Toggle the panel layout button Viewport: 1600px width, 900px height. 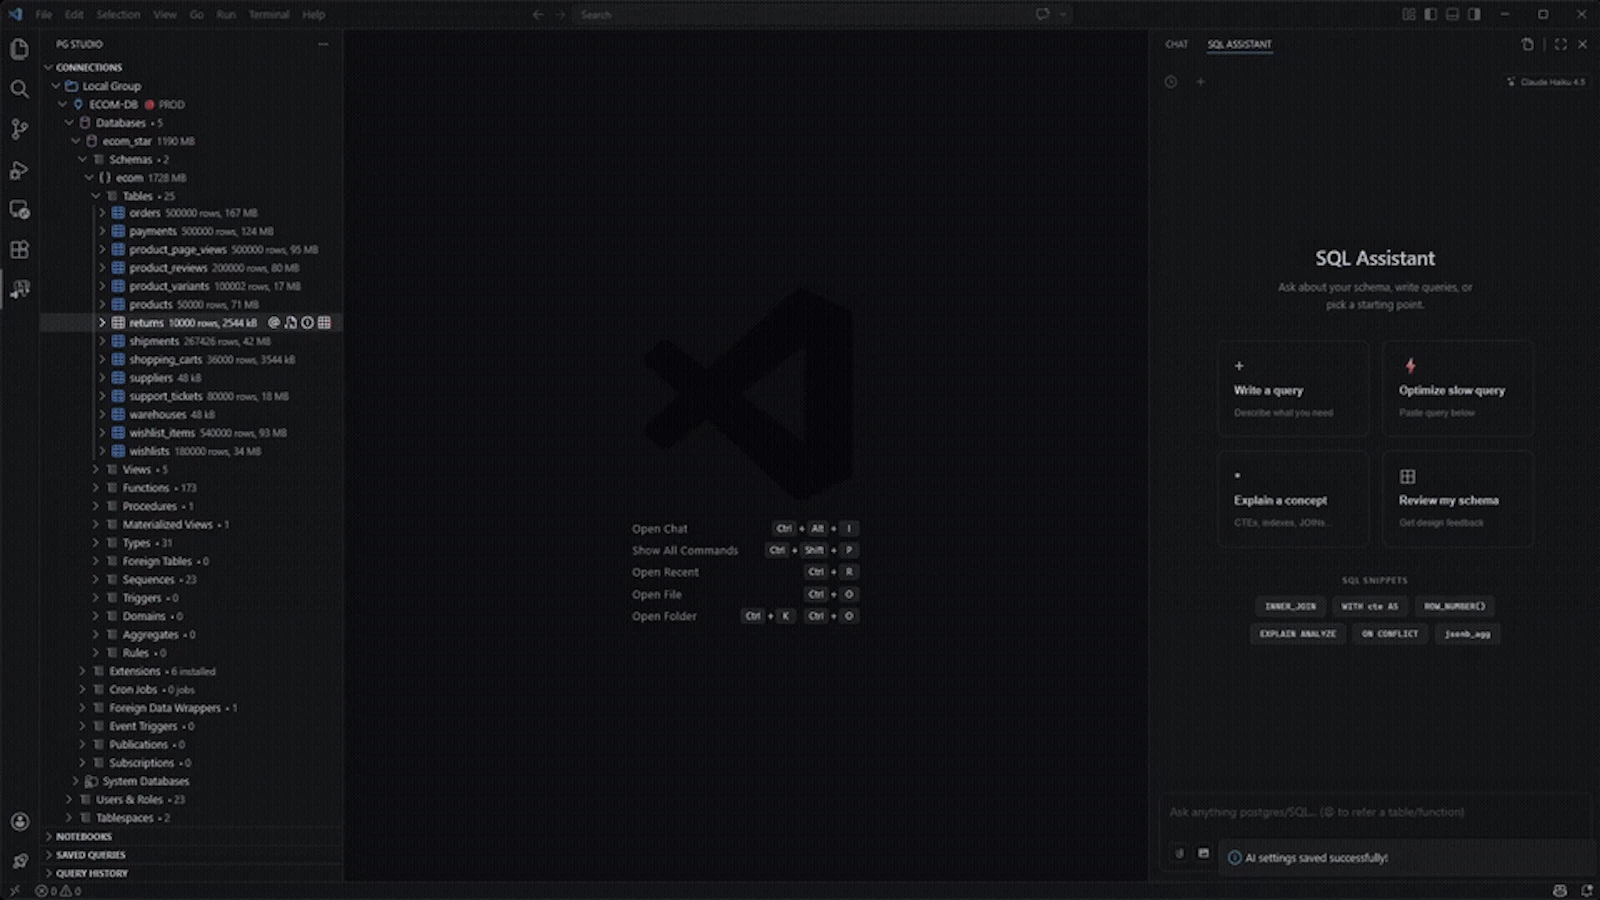coord(1452,15)
